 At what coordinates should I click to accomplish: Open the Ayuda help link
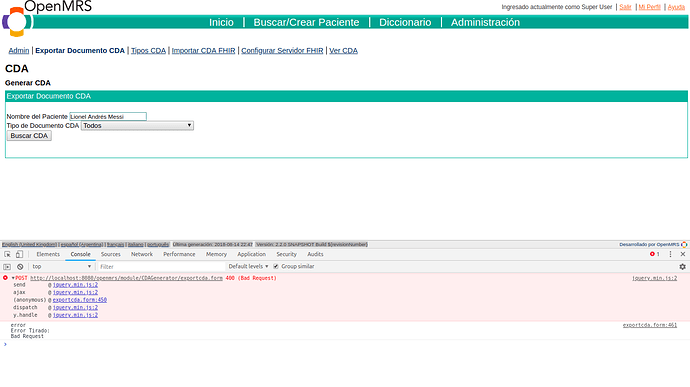coord(676,7)
